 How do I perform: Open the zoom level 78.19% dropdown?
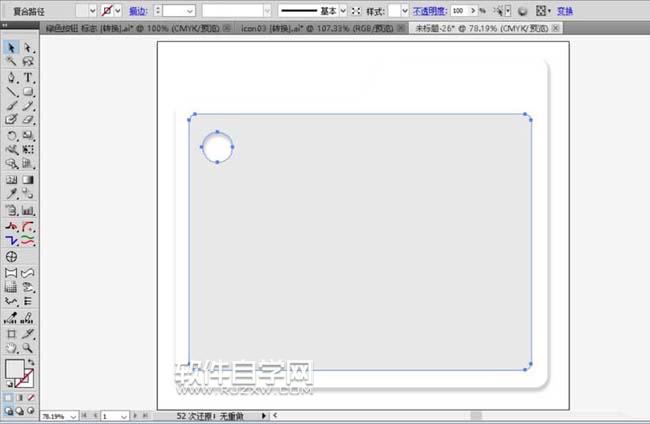point(73,416)
